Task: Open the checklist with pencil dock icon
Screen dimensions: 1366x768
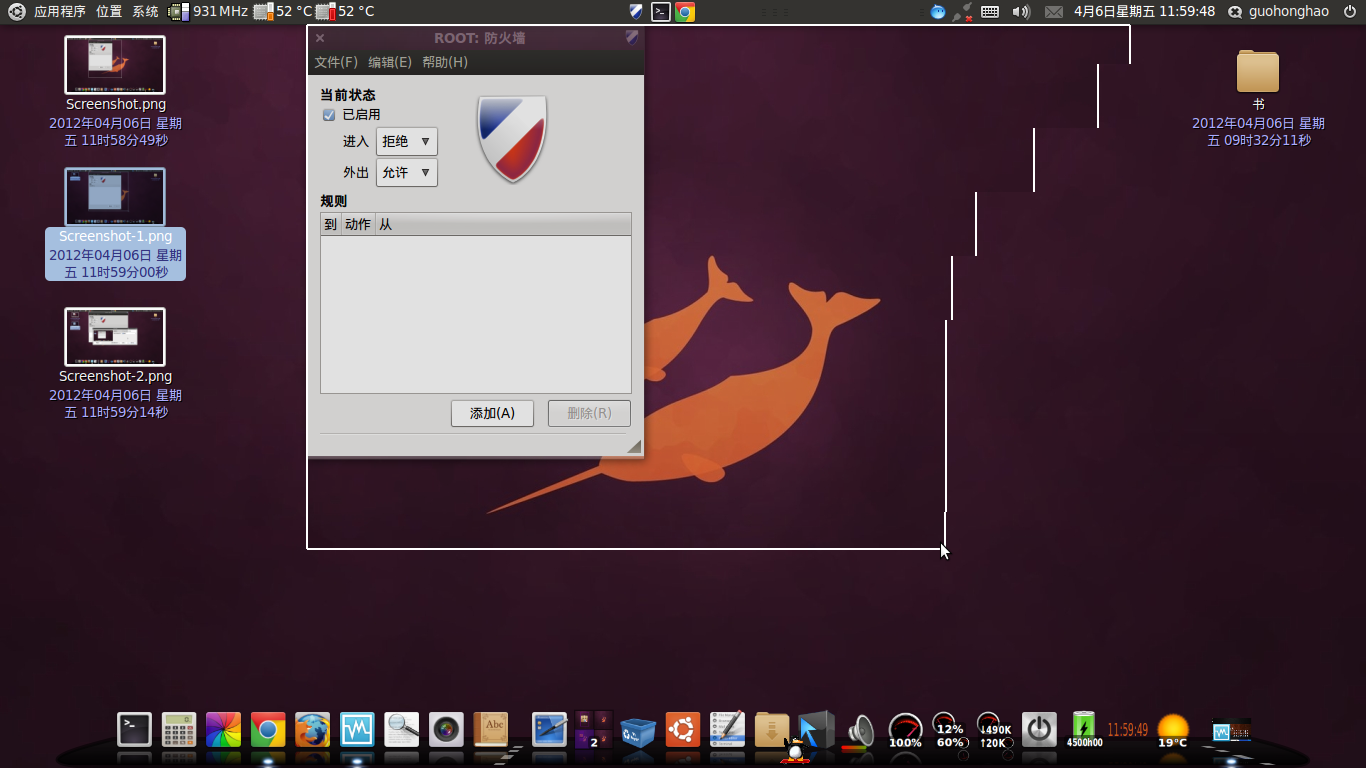Action: pyautogui.click(x=727, y=729)
